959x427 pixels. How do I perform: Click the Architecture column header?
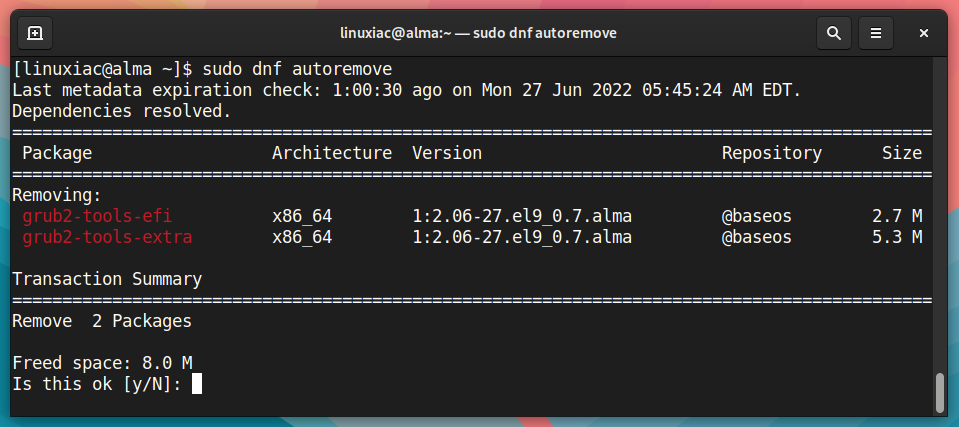tap(332, 153)
